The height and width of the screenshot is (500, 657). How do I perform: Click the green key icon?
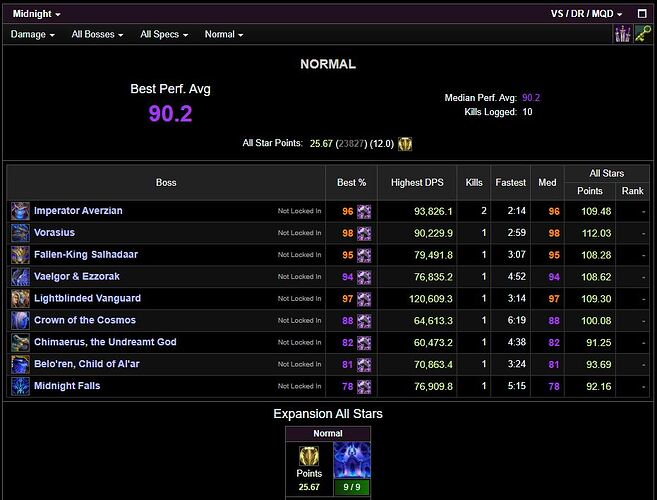(x=643, y=34)
